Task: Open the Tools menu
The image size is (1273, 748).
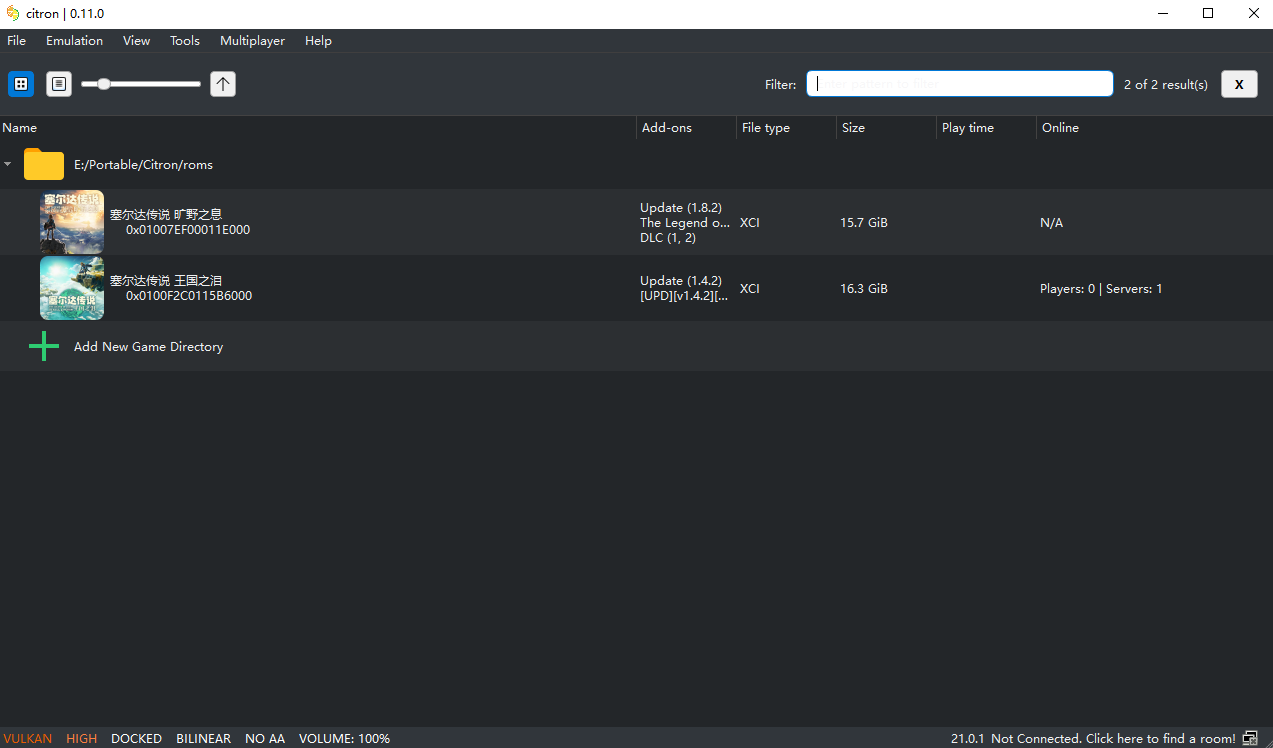Action: pyautogui.click(x=184, y=41)
